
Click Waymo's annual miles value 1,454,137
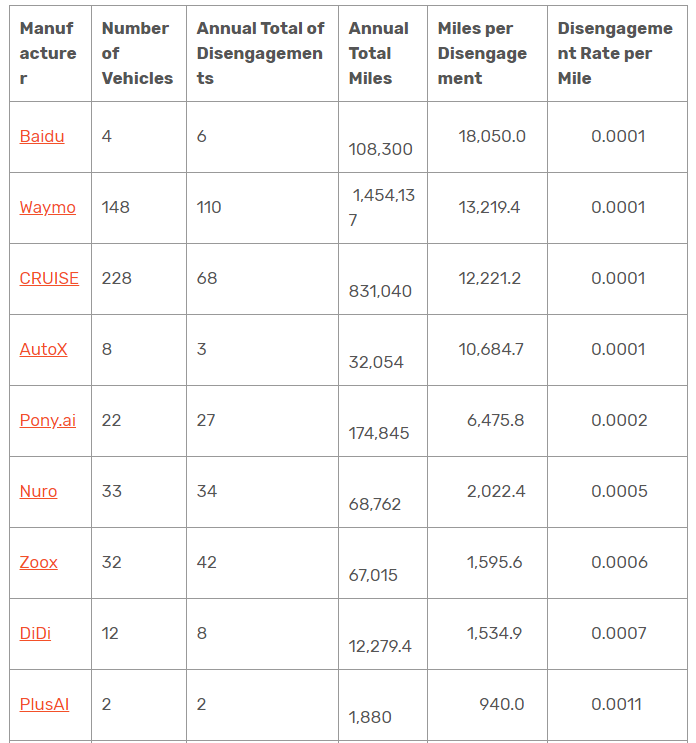(382, 208)
